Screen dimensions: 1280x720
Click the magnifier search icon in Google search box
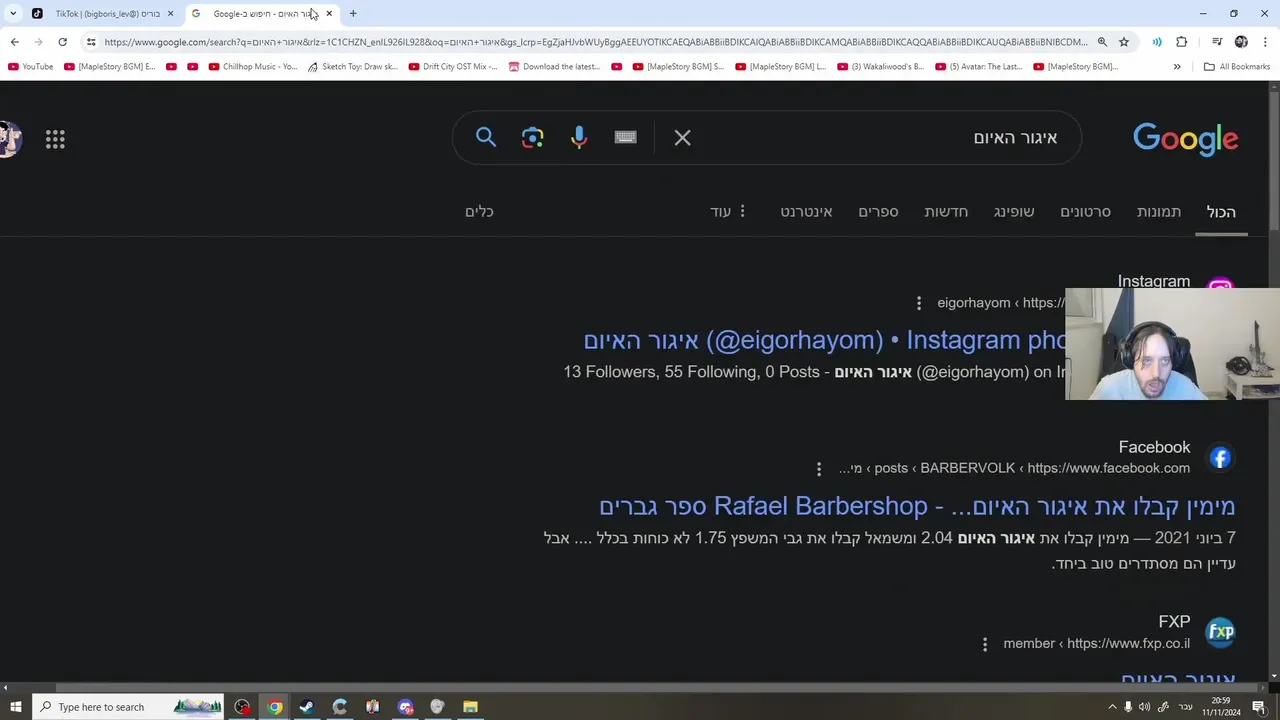tap(486, 137)
